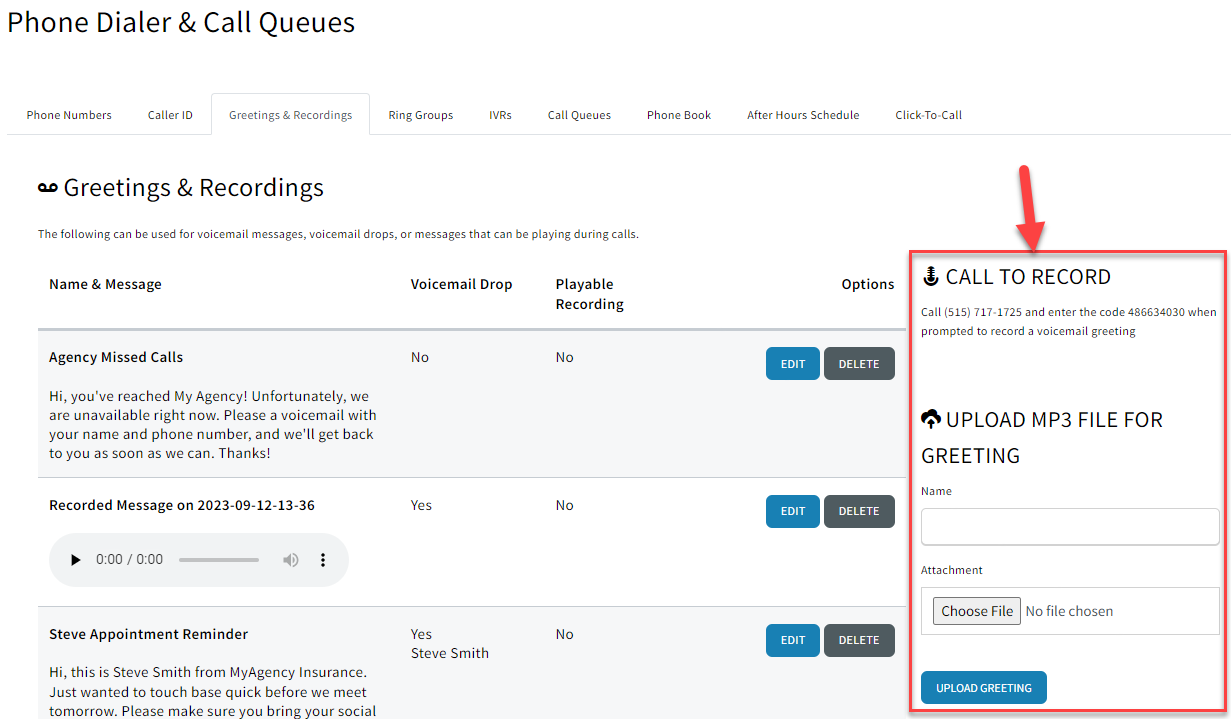Open the Phone Book tab
The width and height of the screenshot is (1231, 719).
(679, 115)
